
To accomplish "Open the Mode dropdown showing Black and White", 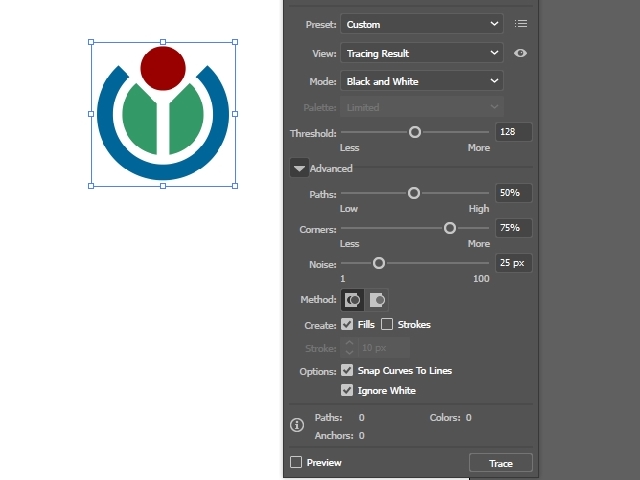I will click(422, 81).
